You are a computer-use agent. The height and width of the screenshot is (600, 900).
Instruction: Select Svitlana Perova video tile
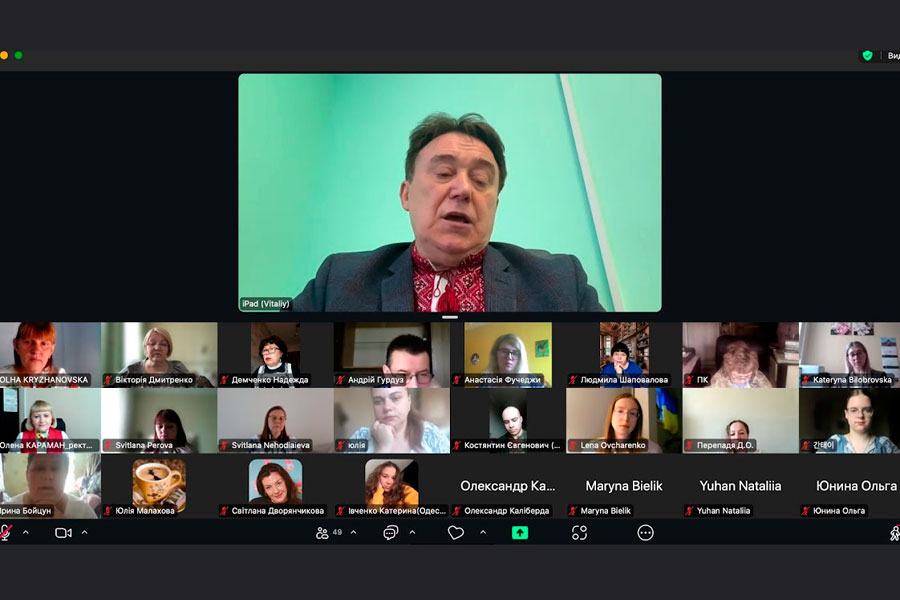pyautogui.click(x=160, y=421)
